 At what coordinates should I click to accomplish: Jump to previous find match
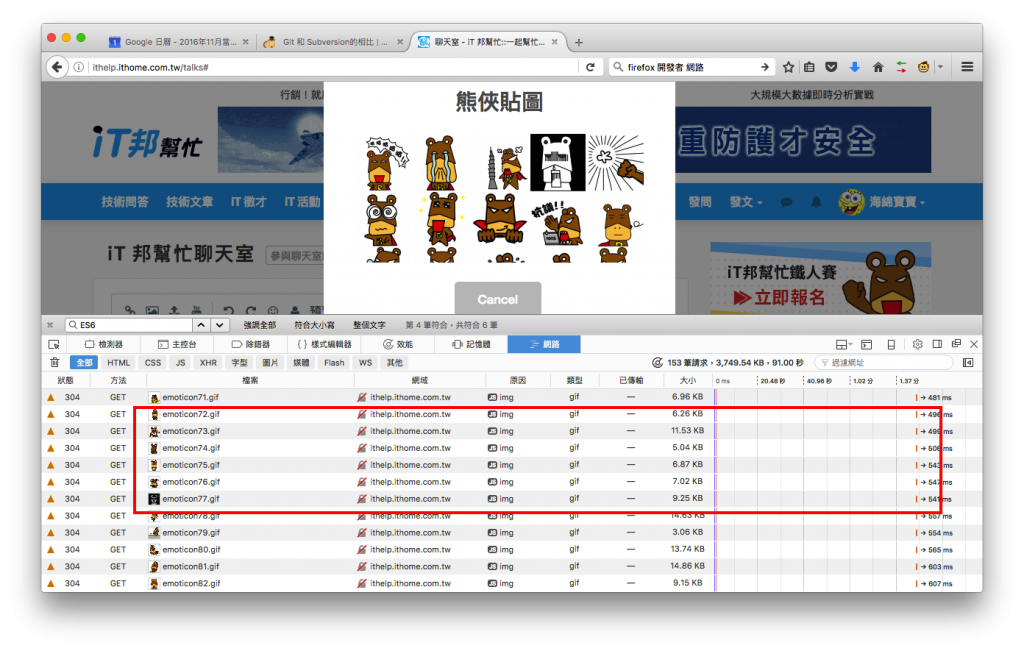pos(201,325)
